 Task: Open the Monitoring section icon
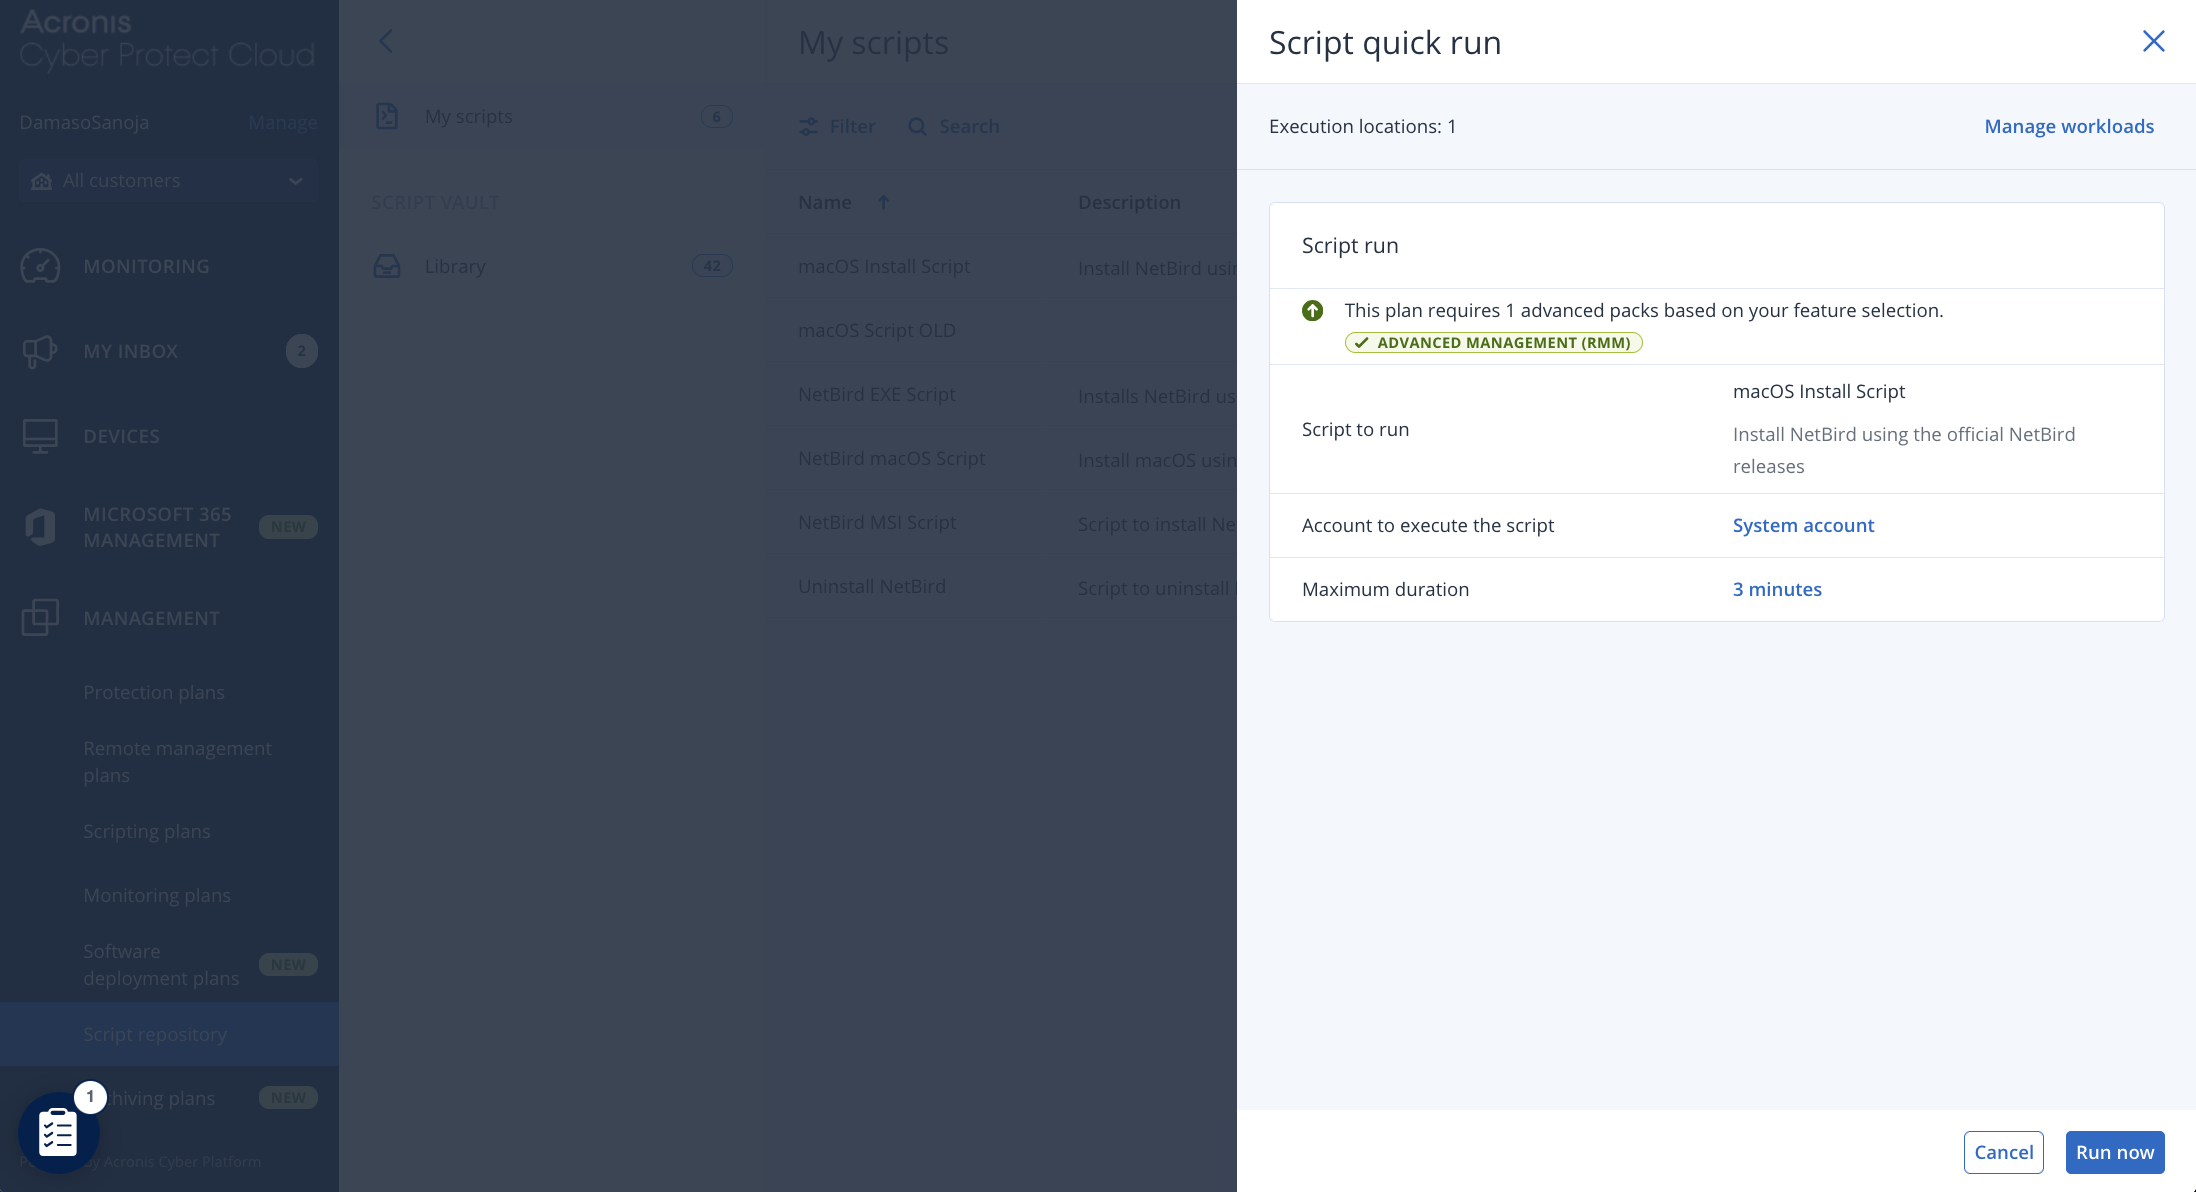point(40,266)
